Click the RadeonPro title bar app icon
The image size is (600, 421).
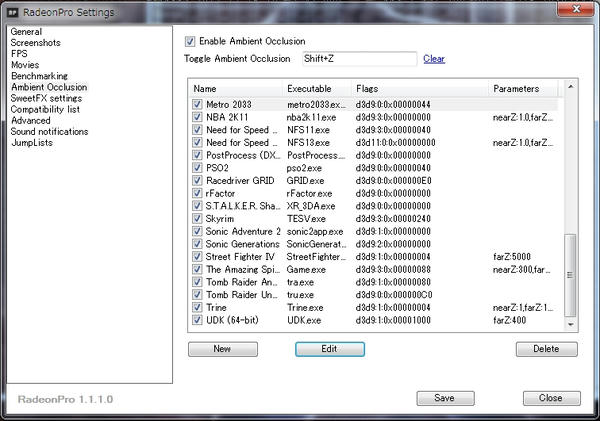[13, 13]
